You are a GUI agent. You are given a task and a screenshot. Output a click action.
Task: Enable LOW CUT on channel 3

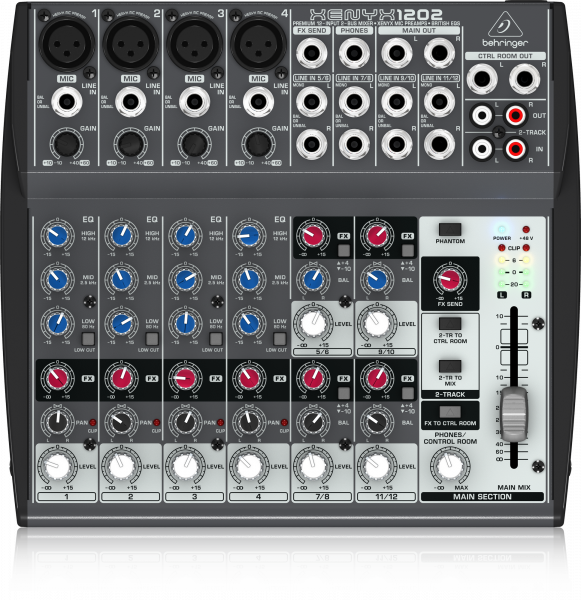pyautogui.click(x=216, y=339)
